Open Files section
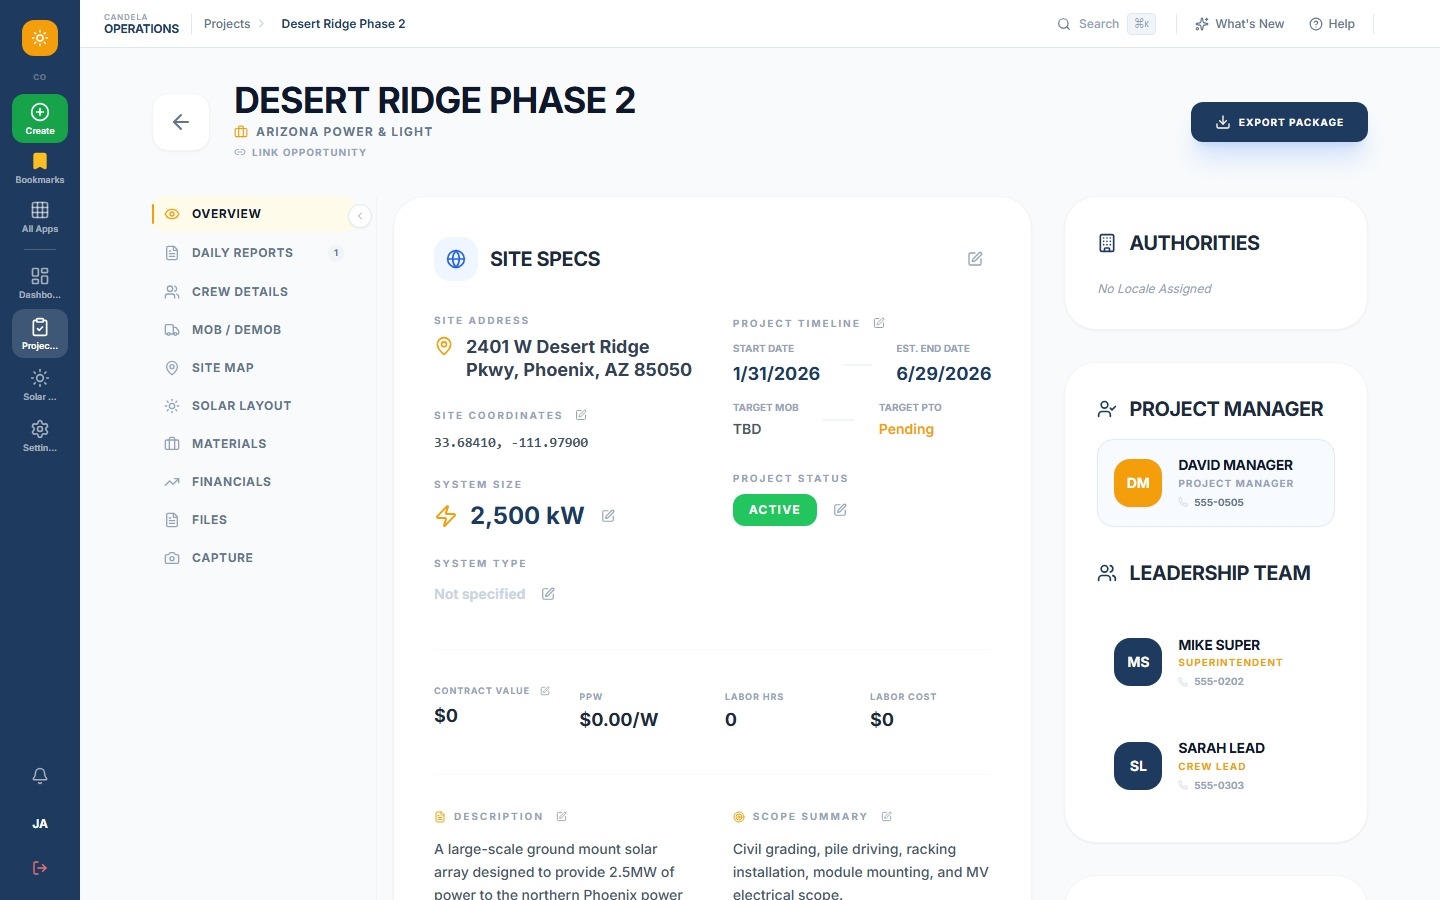 tap(252, 520)
